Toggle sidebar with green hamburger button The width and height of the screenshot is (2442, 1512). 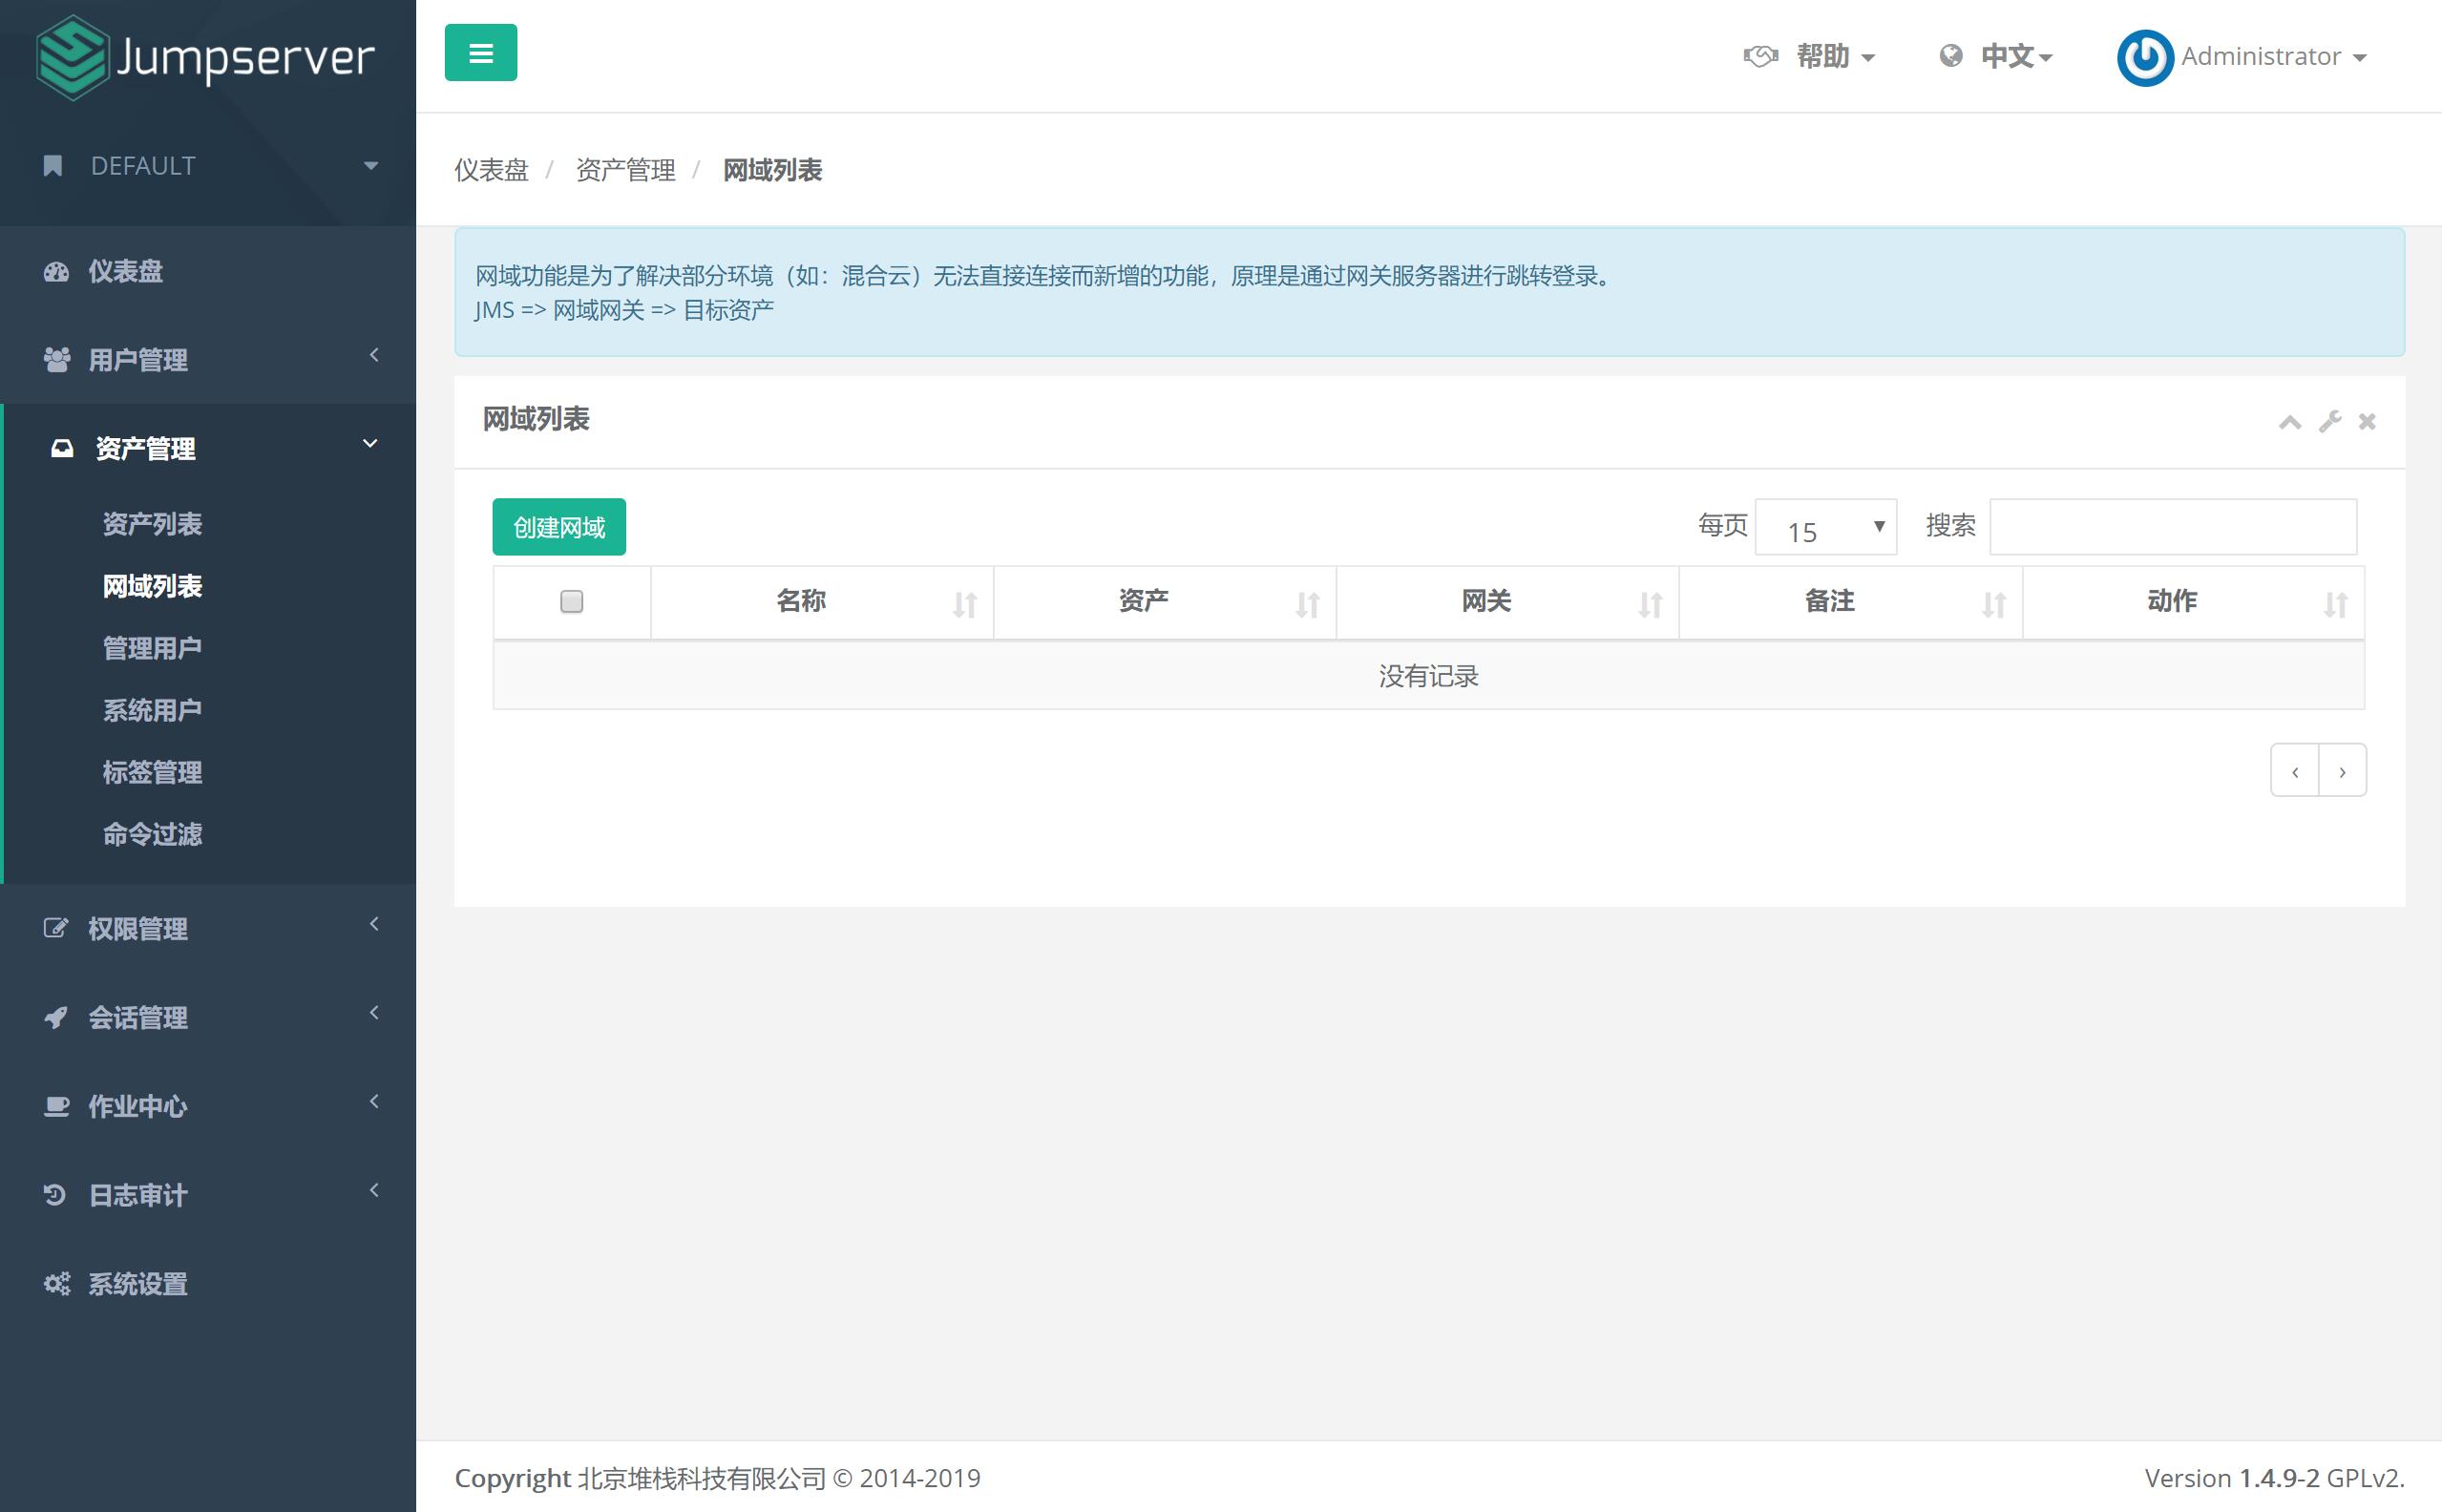(481, 53)
